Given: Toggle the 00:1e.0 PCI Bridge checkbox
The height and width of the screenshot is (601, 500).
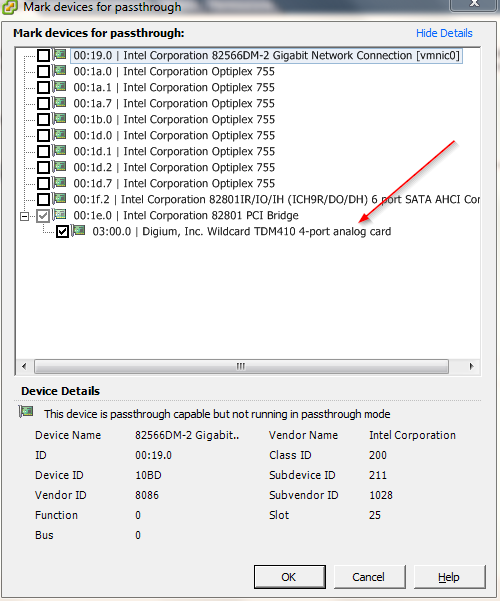Looking at the screenshot, I should pos(43,216).
